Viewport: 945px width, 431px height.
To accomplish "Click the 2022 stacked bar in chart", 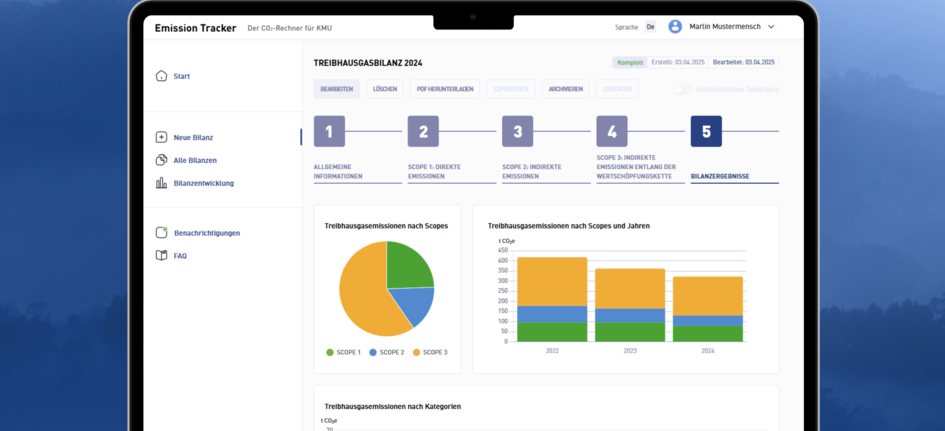I will click(x=552, y=299).
